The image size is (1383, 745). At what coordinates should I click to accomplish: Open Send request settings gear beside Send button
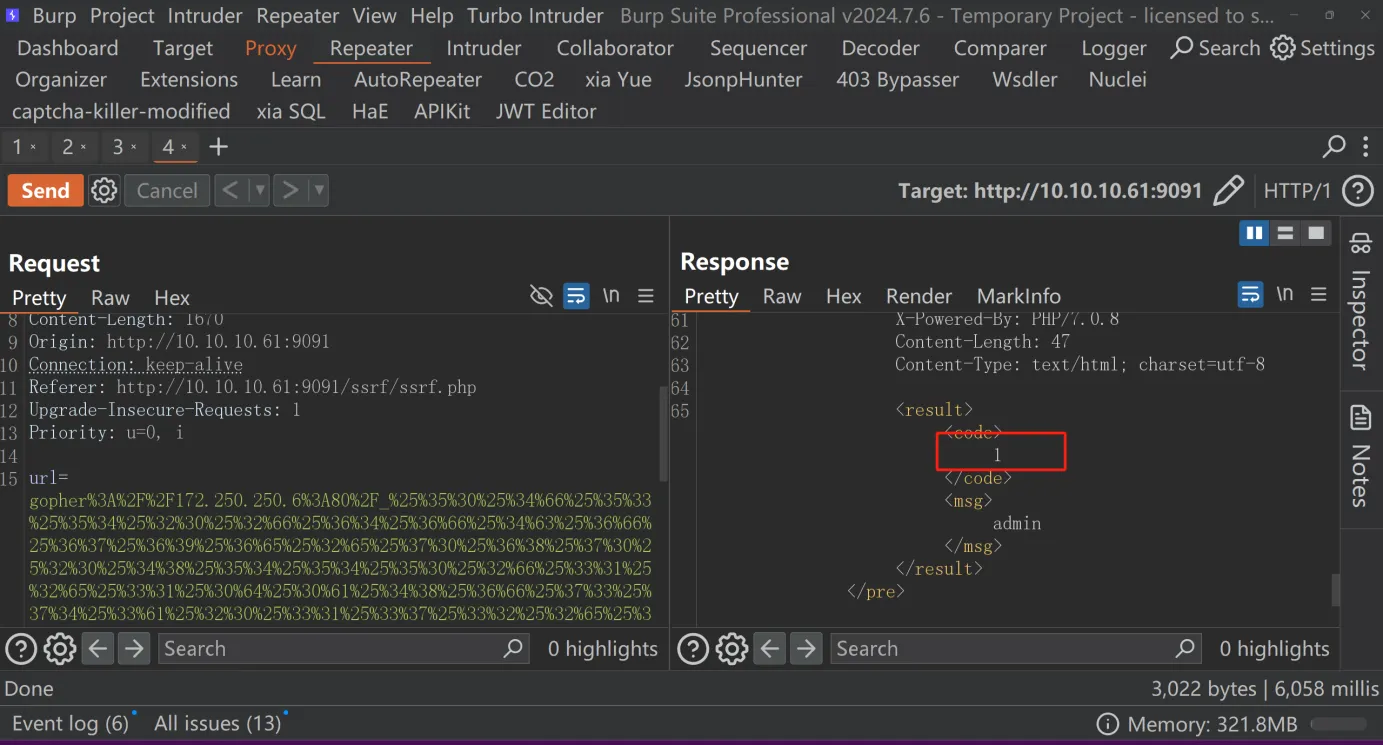click(104, 190)
